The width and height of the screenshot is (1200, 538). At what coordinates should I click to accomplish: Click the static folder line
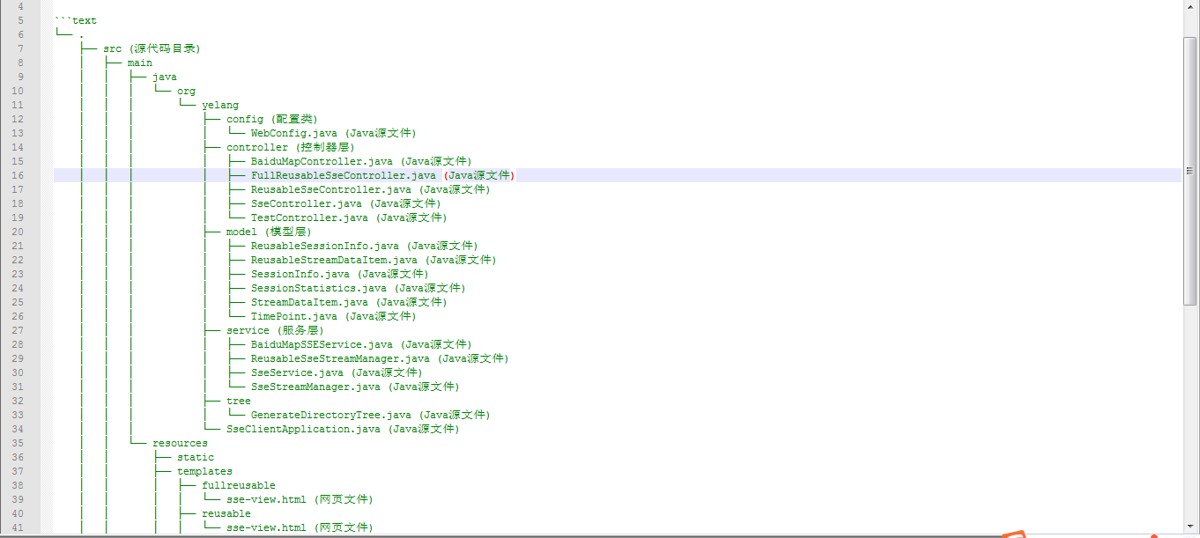[195, 456]
